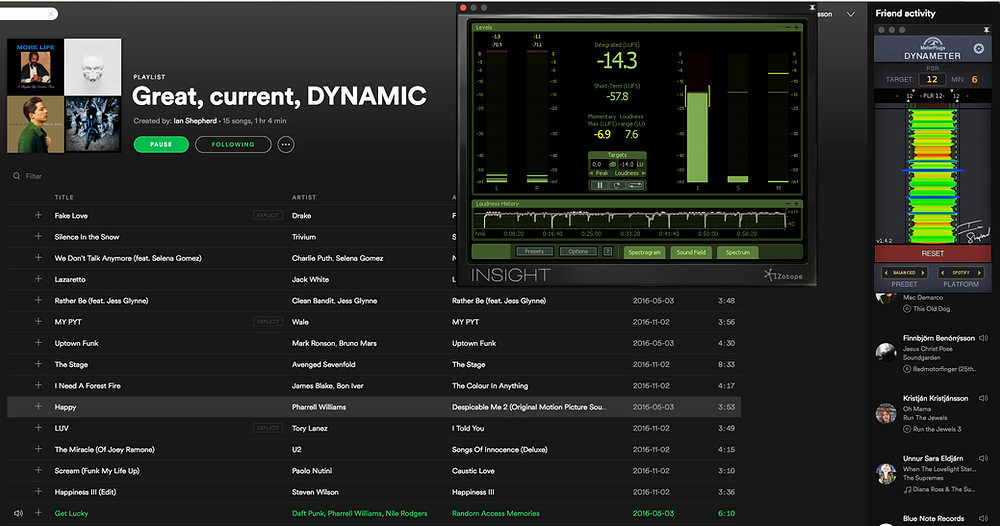Viewport: 1000px width, 526px height.
Task: Open Finnbjörn Benónýsson's avatar
Action: [886, 353]
